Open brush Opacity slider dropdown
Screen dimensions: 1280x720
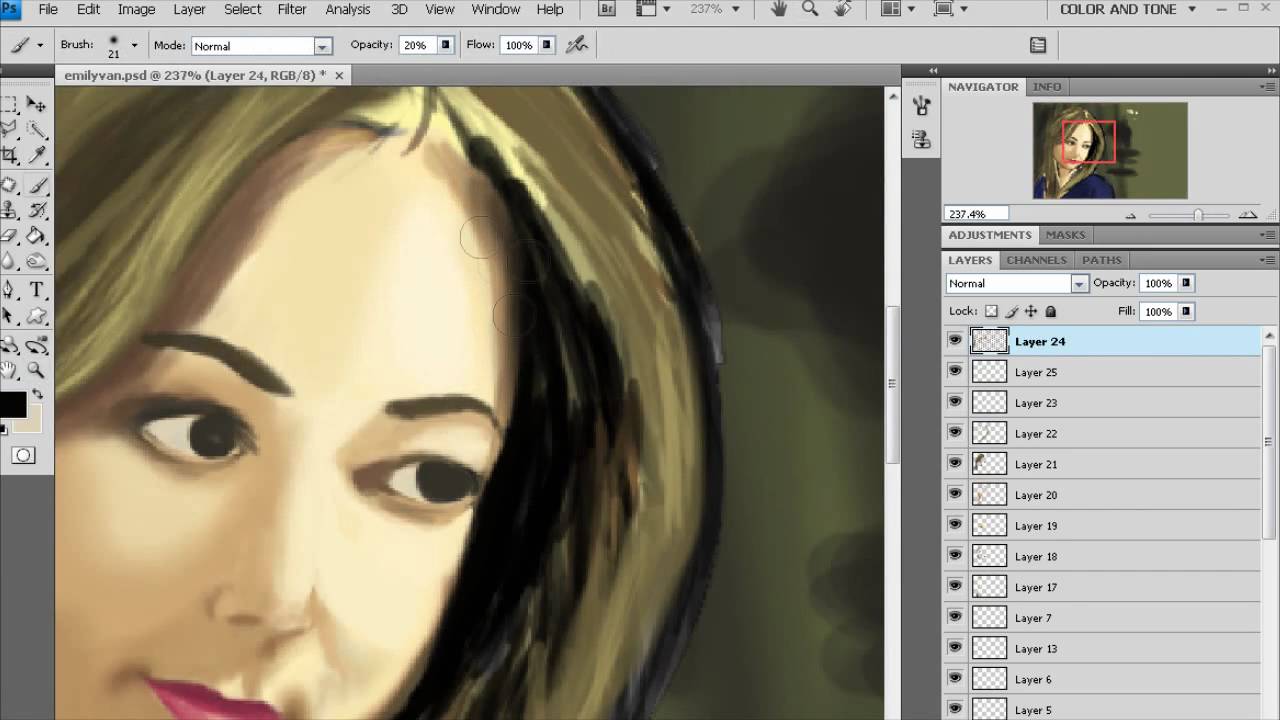(x=445, y=45)
